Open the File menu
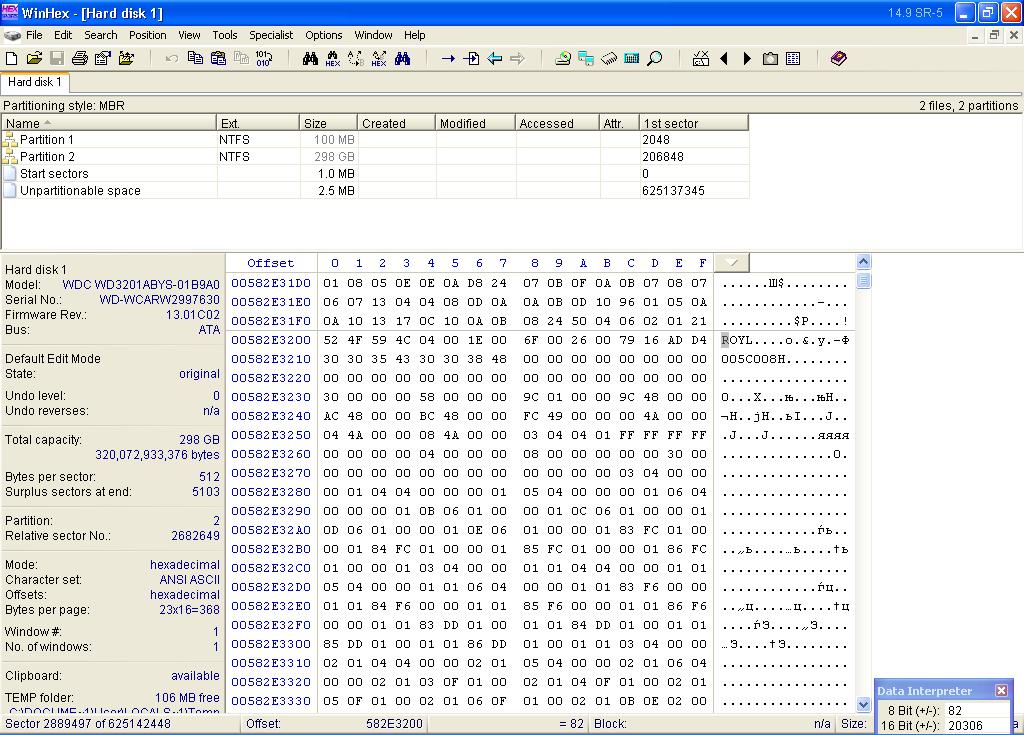Screen dimensions: 1024x735 click(x=34, y=35)
